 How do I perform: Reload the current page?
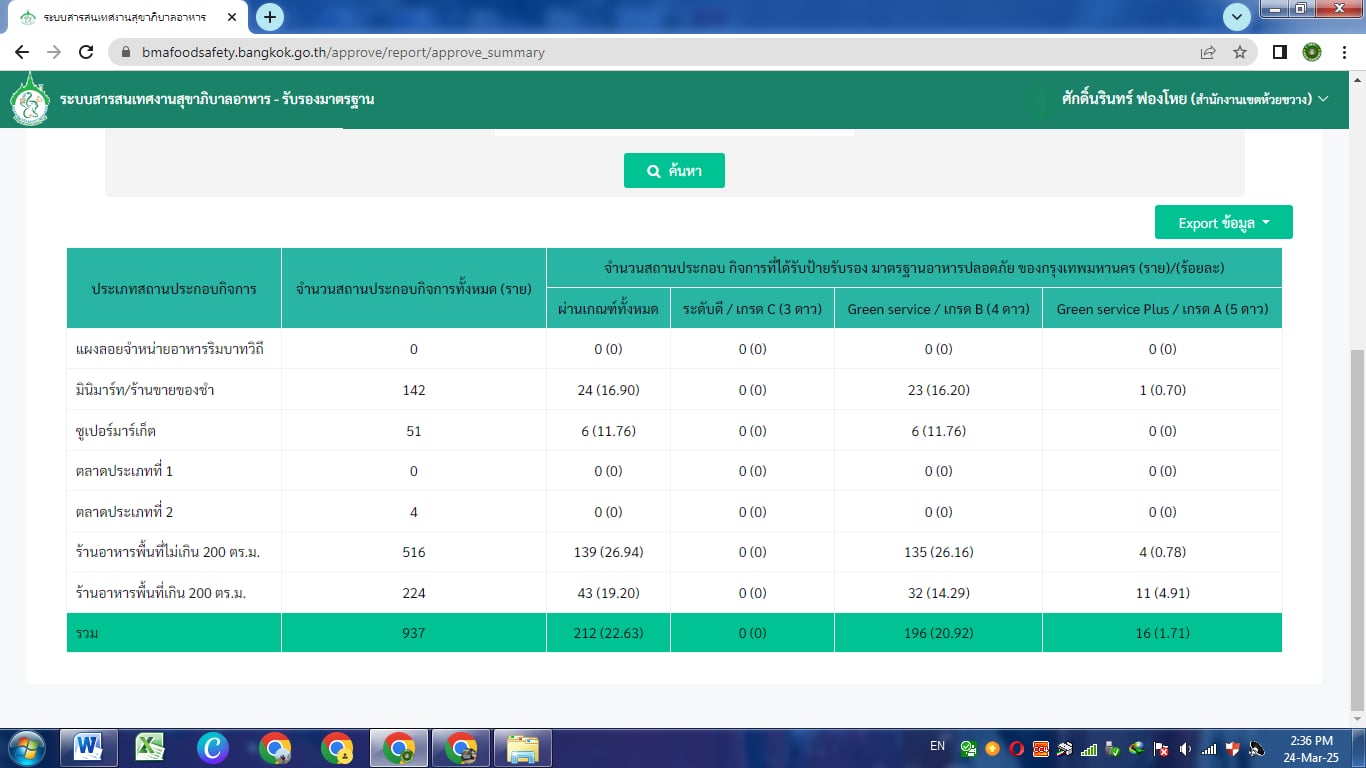point(86,52)
